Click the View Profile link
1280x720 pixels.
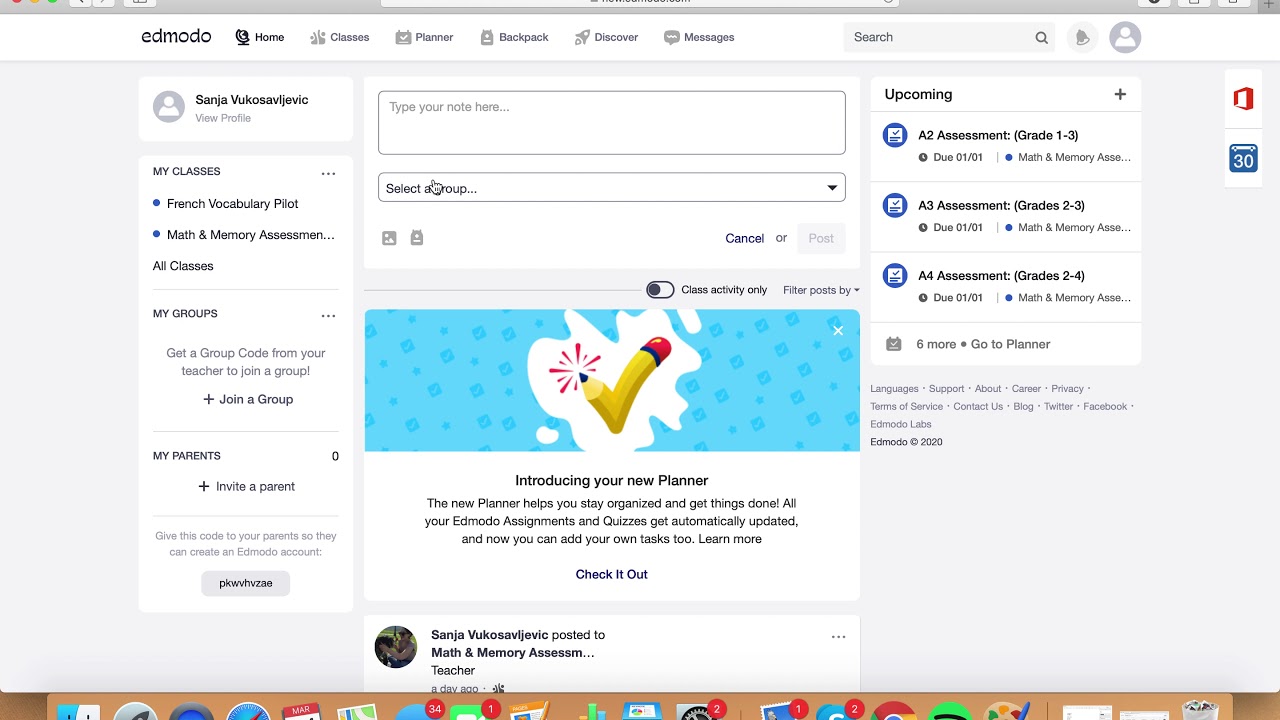tap(223, 118)
